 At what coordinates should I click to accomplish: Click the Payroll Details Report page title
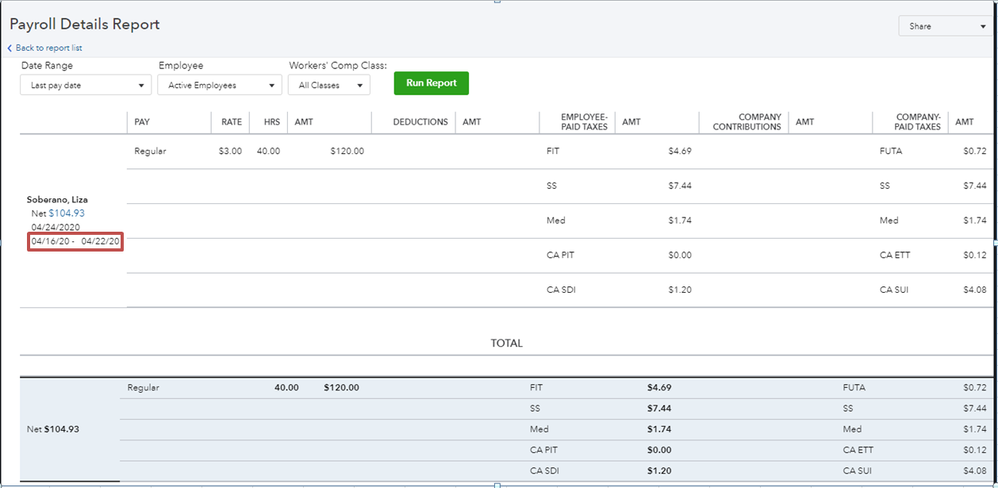[85, 24]
